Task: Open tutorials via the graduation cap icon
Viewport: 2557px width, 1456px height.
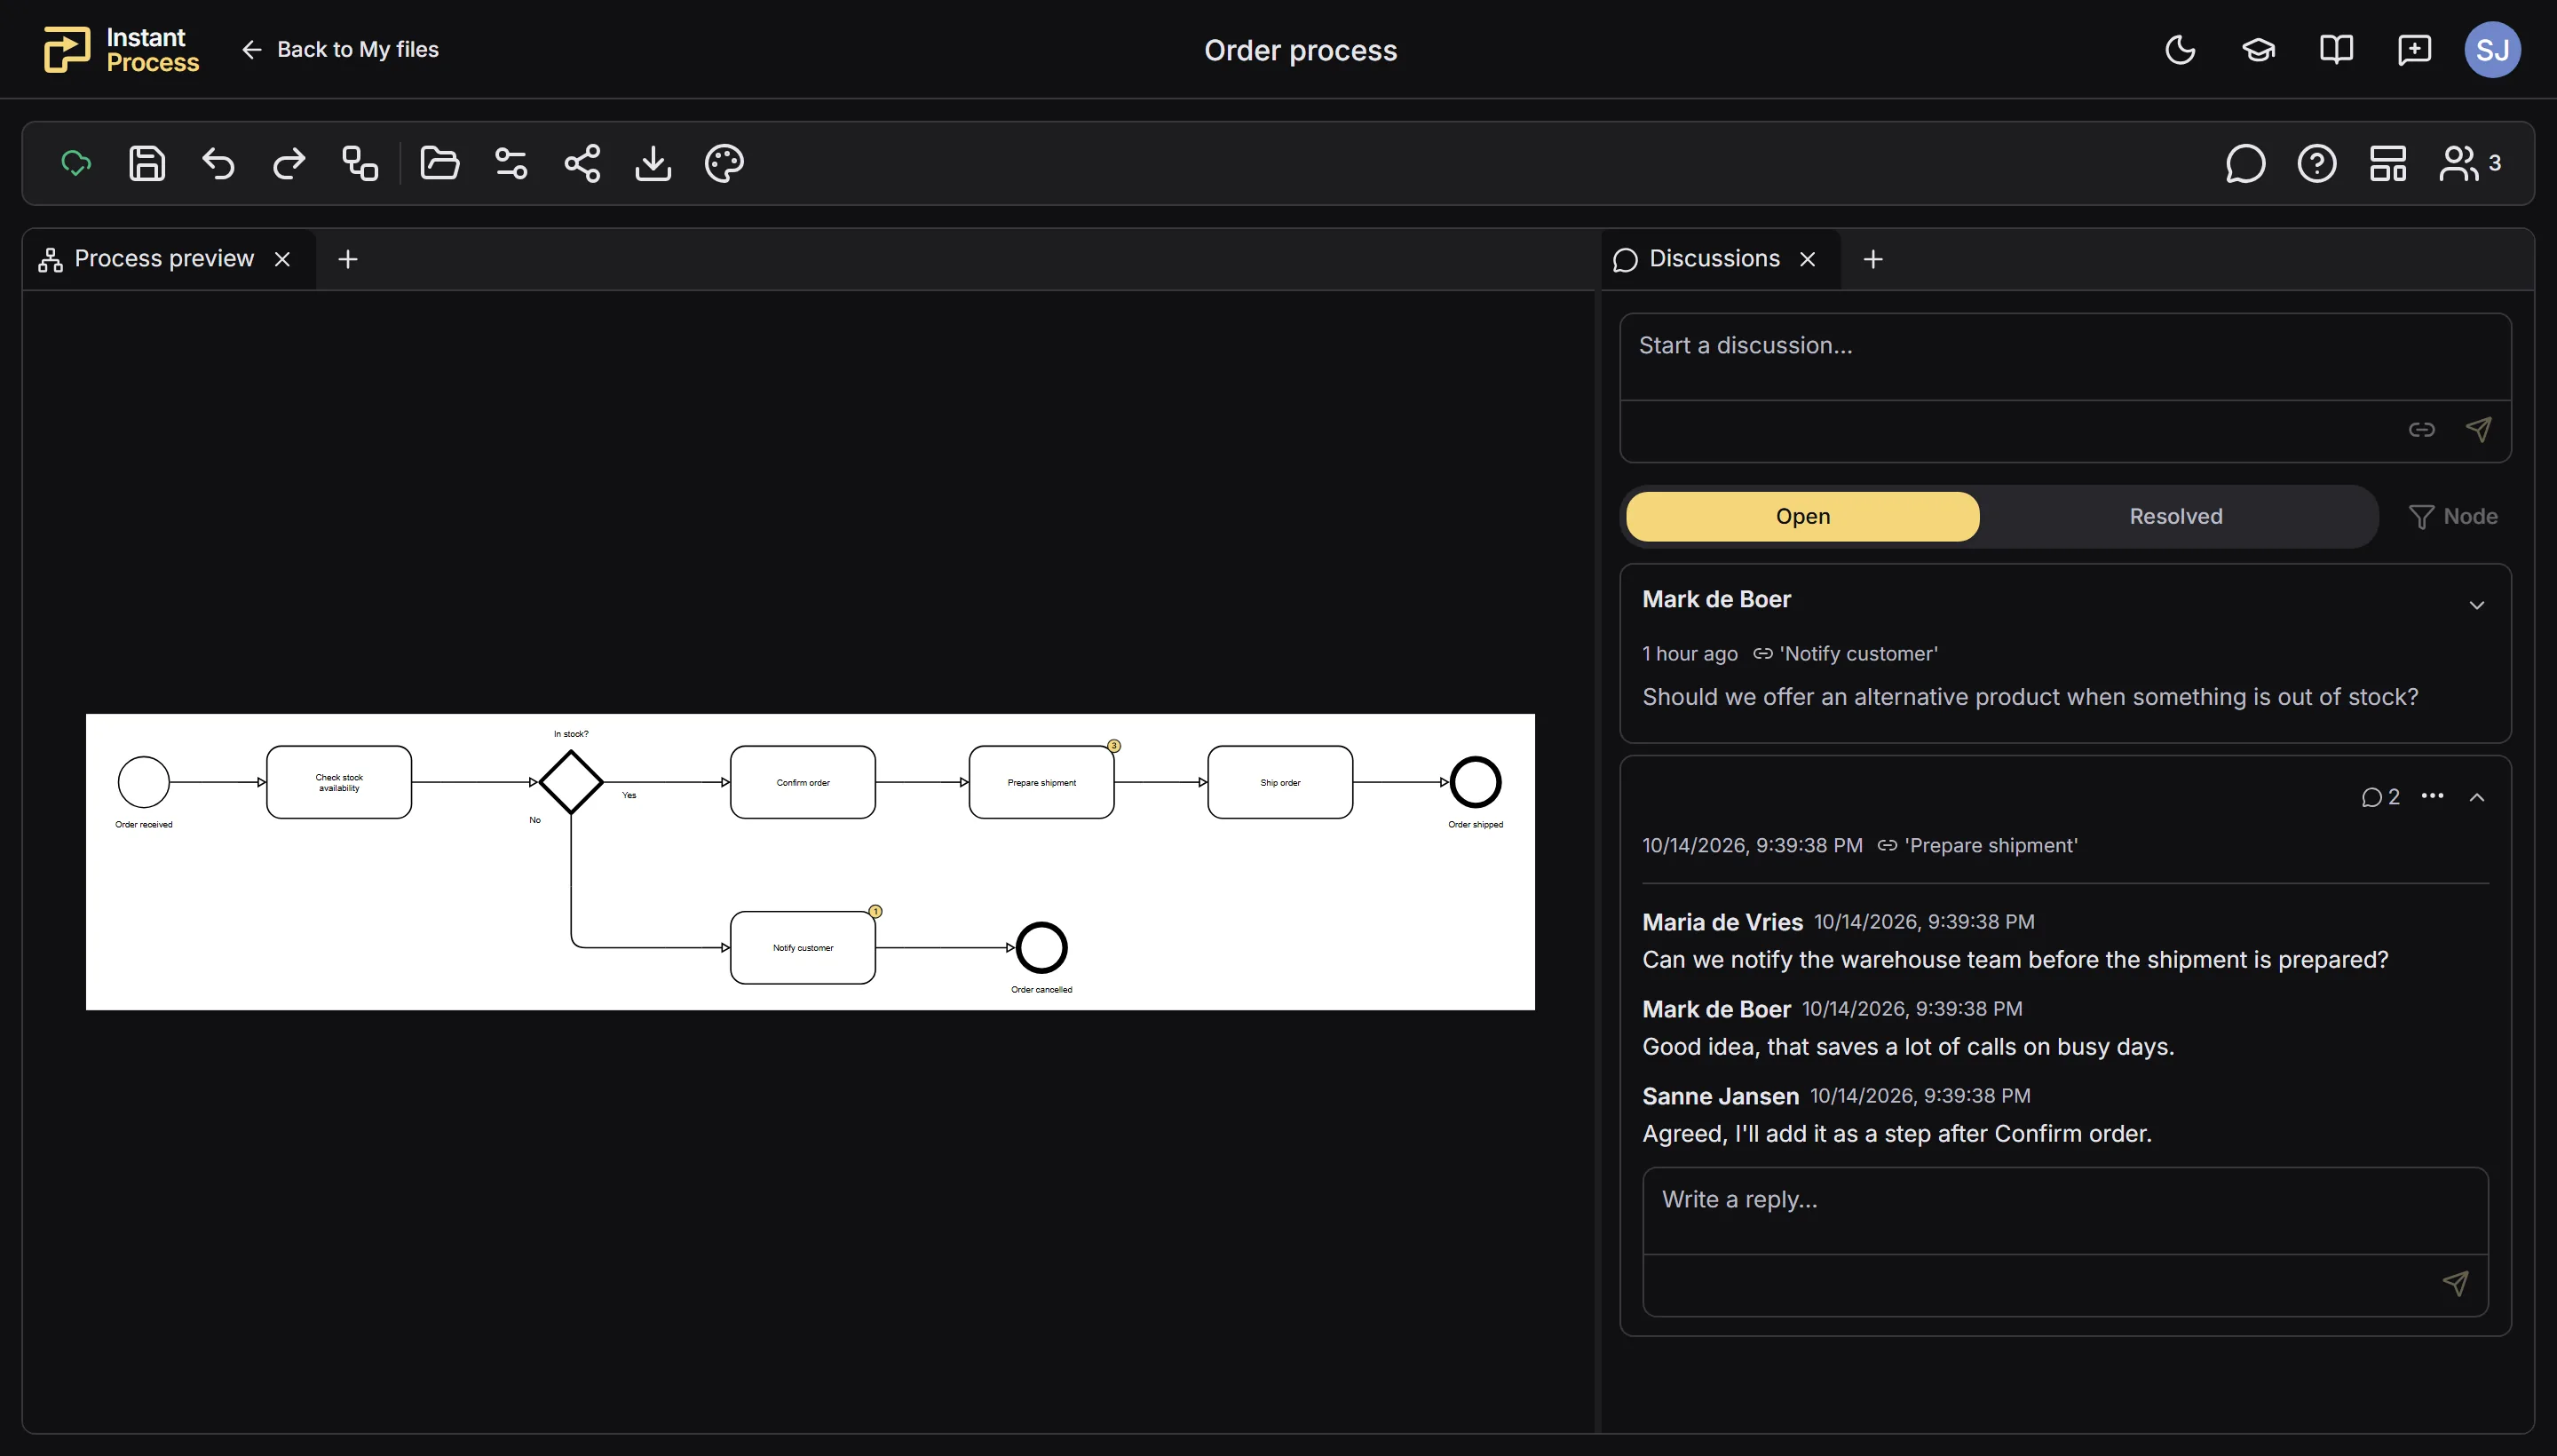Action: click(2258, 49)
